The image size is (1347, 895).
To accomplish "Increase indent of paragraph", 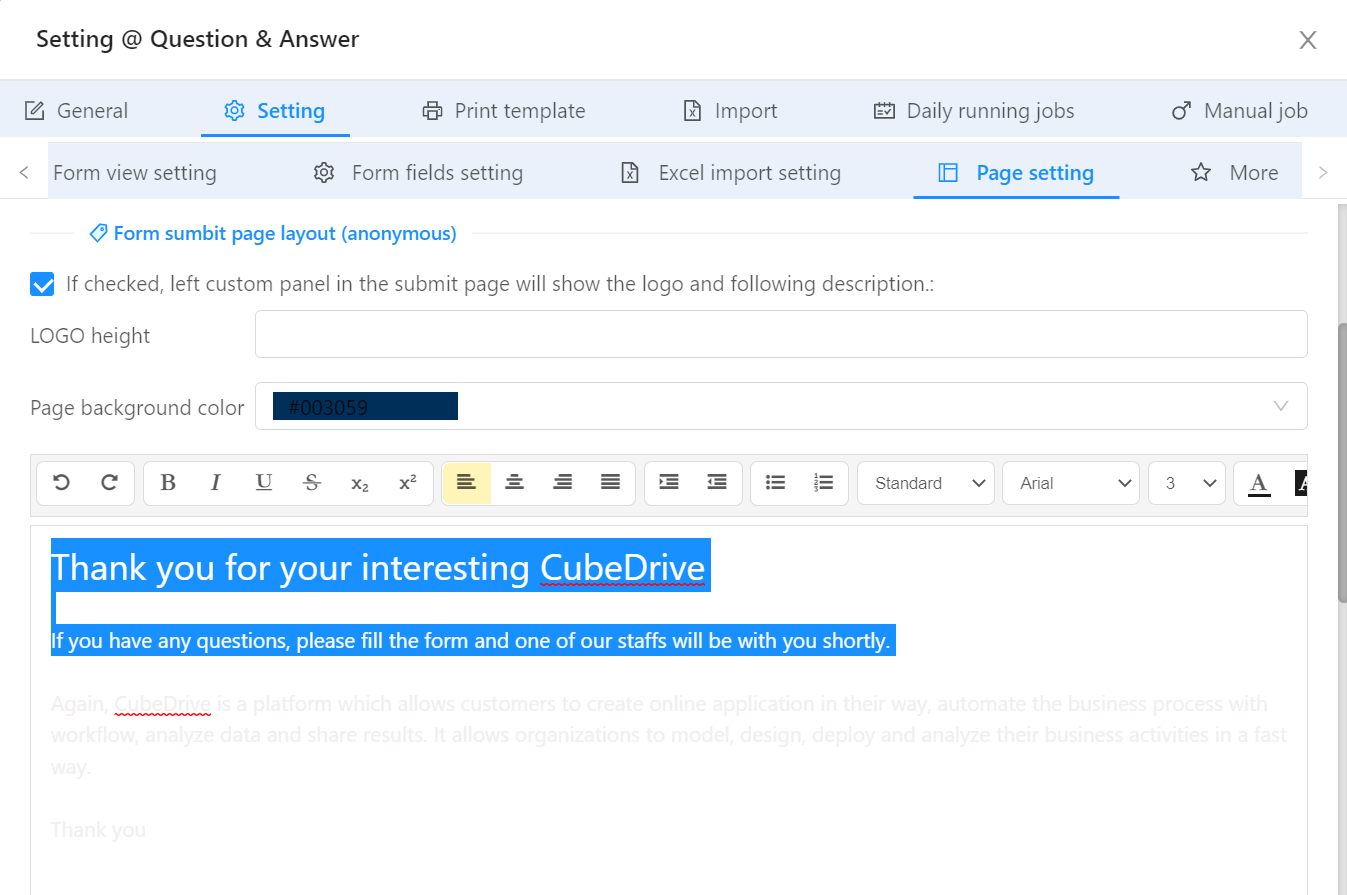I will 669,483.
